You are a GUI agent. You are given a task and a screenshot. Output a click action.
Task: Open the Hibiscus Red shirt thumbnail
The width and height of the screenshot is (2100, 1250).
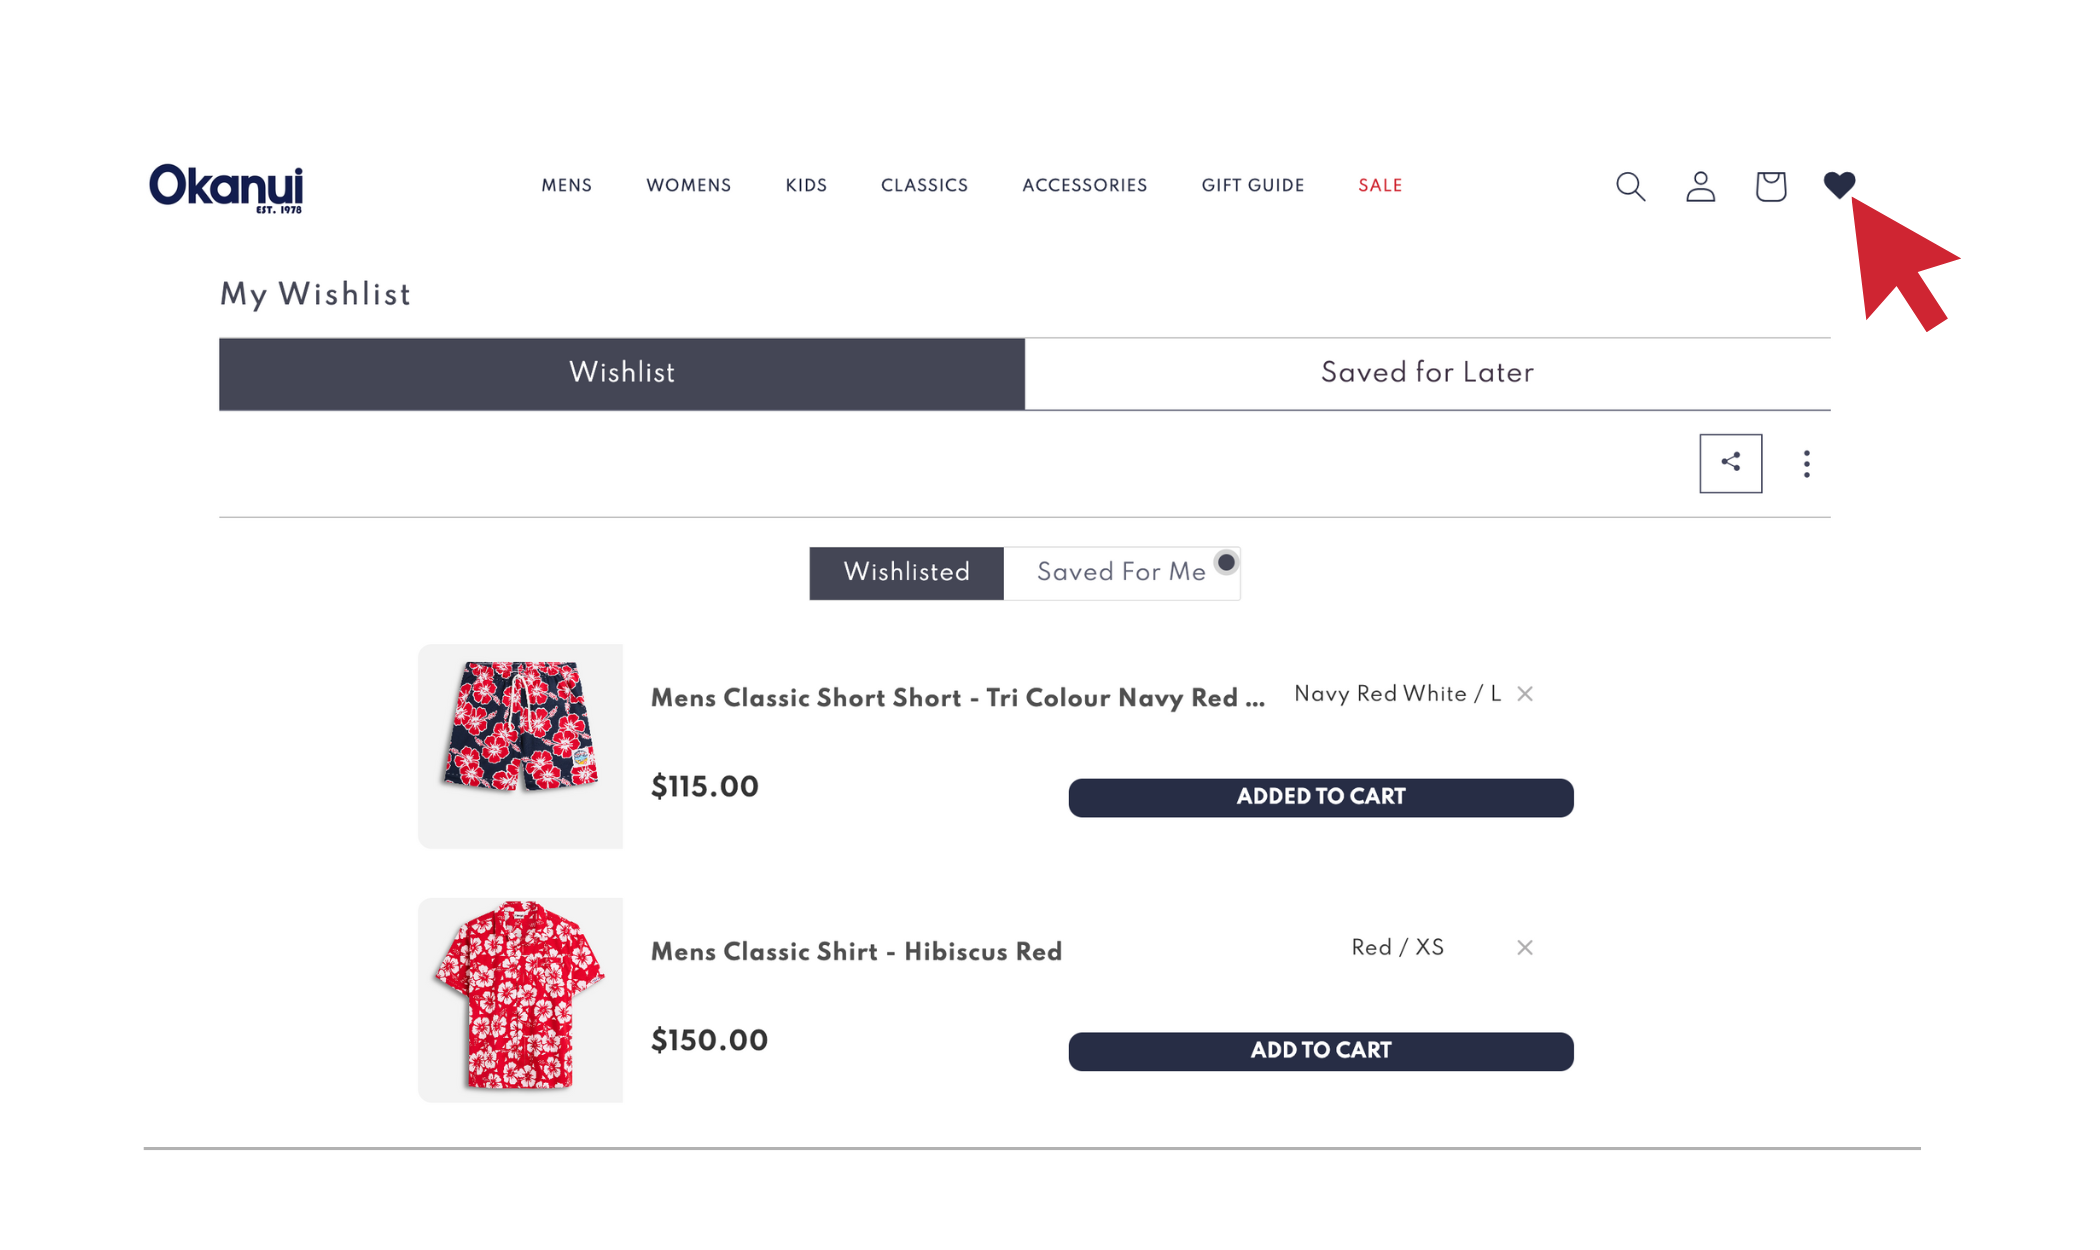[x=520, y=999]
